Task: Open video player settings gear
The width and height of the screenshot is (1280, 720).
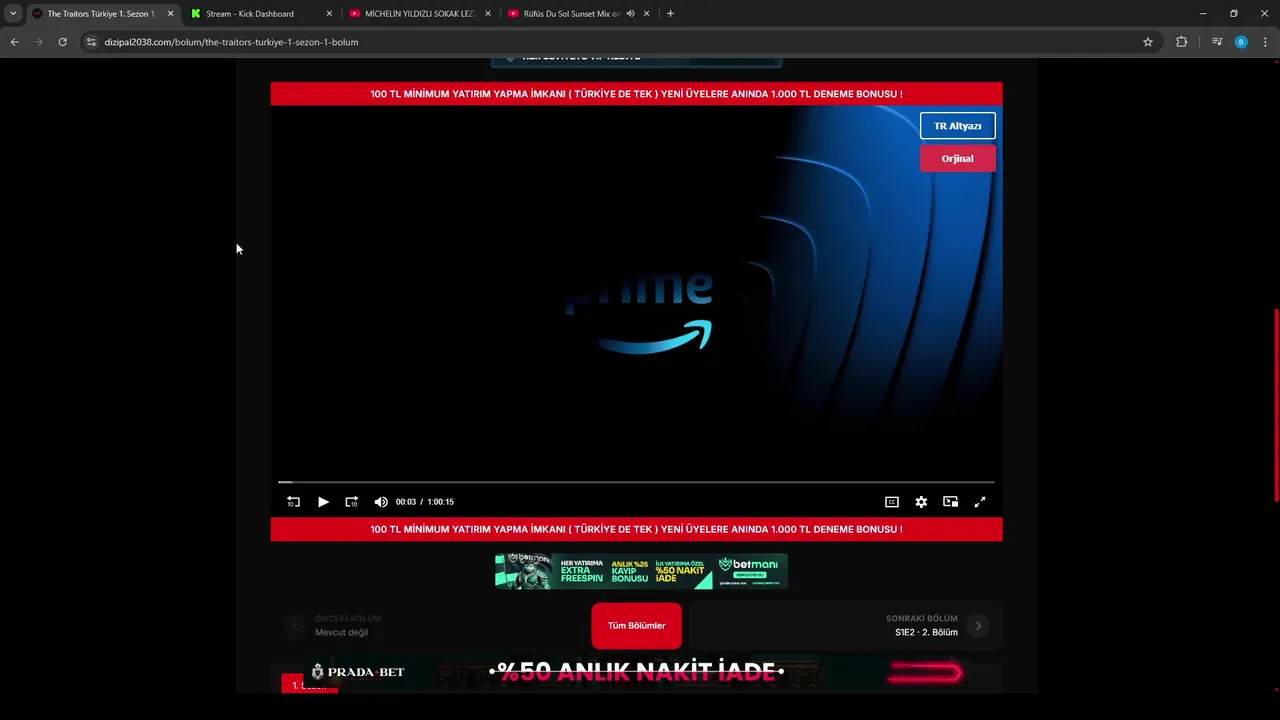Action: tap(921, 502)
